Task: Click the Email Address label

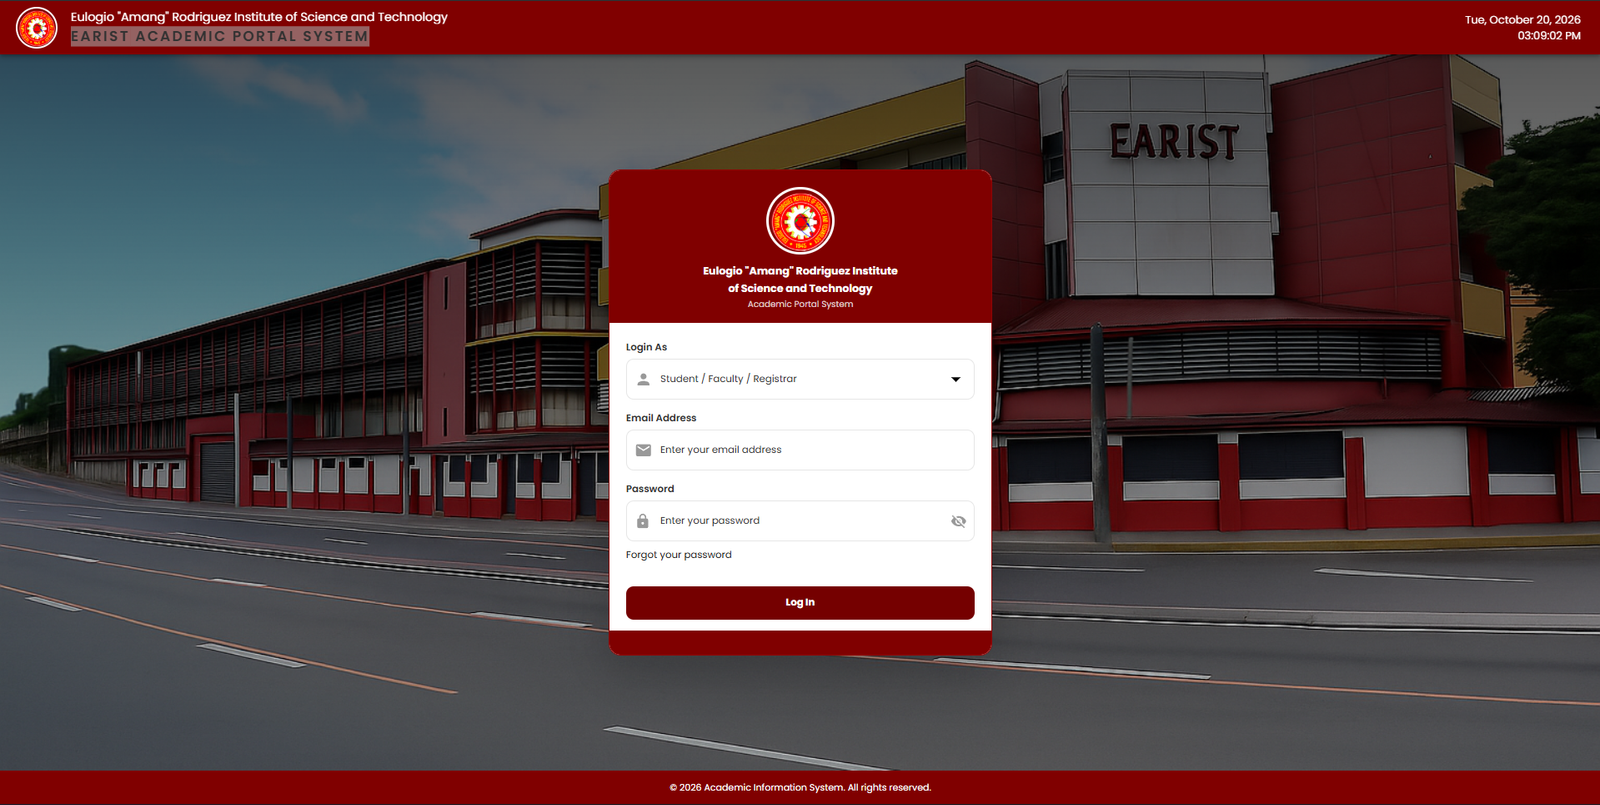Action: (661, 418)
